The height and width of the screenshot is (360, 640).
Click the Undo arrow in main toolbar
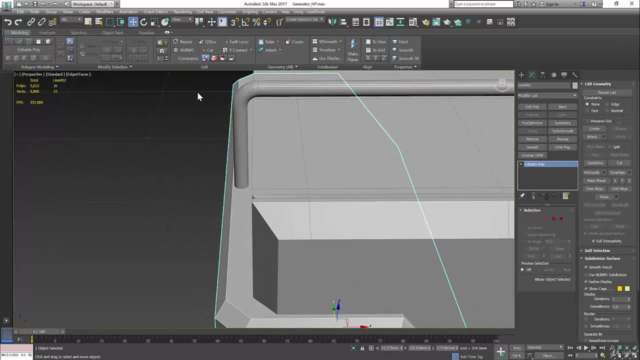coord(8,22)
